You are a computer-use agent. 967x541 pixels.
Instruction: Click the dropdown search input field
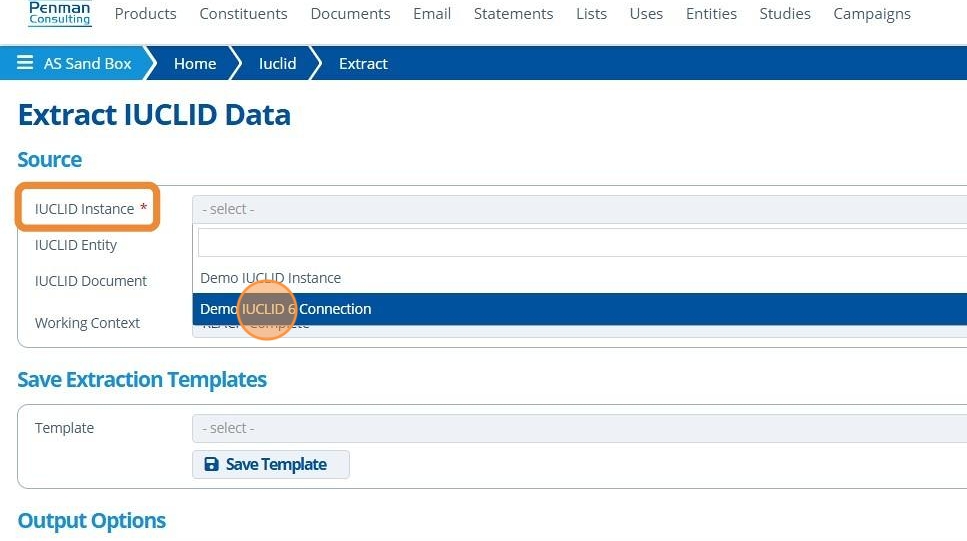(x=582, y=242)
